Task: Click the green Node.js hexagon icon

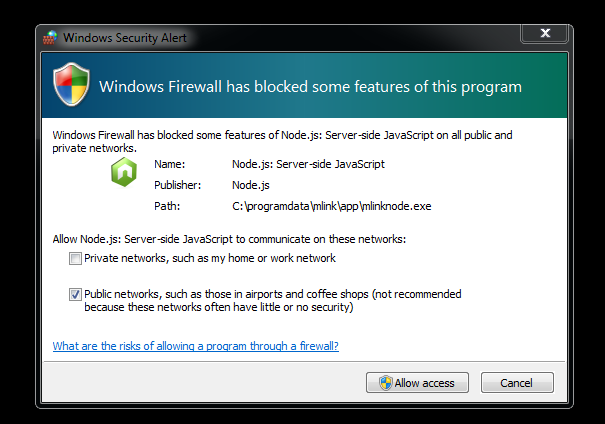Action: [123, 173]
